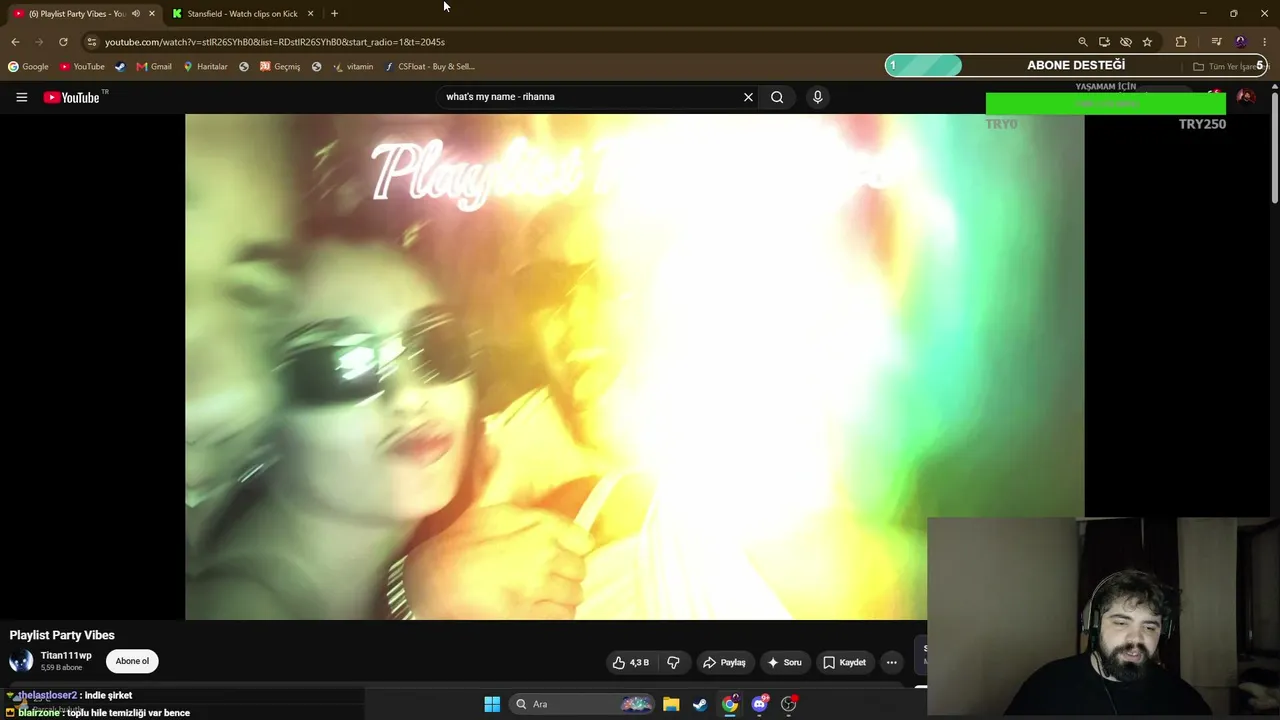Open the crossed-eye tracking protection icon
This screenshot has height=720, width=1280.
click(1126, 42)
